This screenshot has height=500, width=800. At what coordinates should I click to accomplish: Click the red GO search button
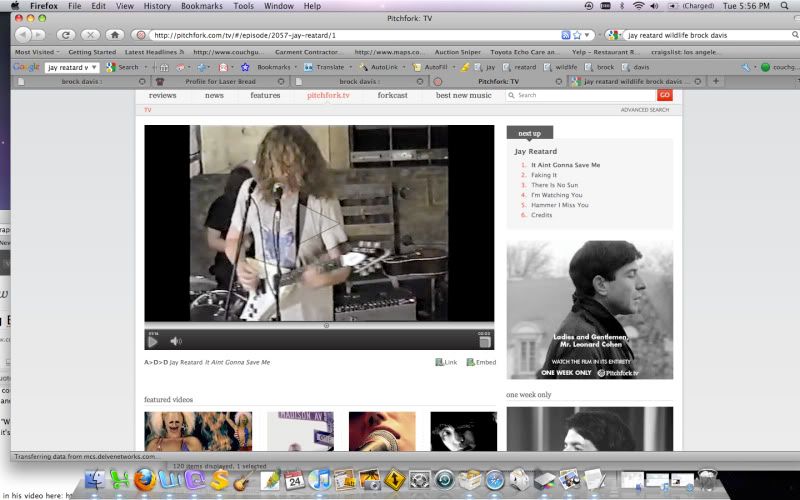click(x=664, y=95)
